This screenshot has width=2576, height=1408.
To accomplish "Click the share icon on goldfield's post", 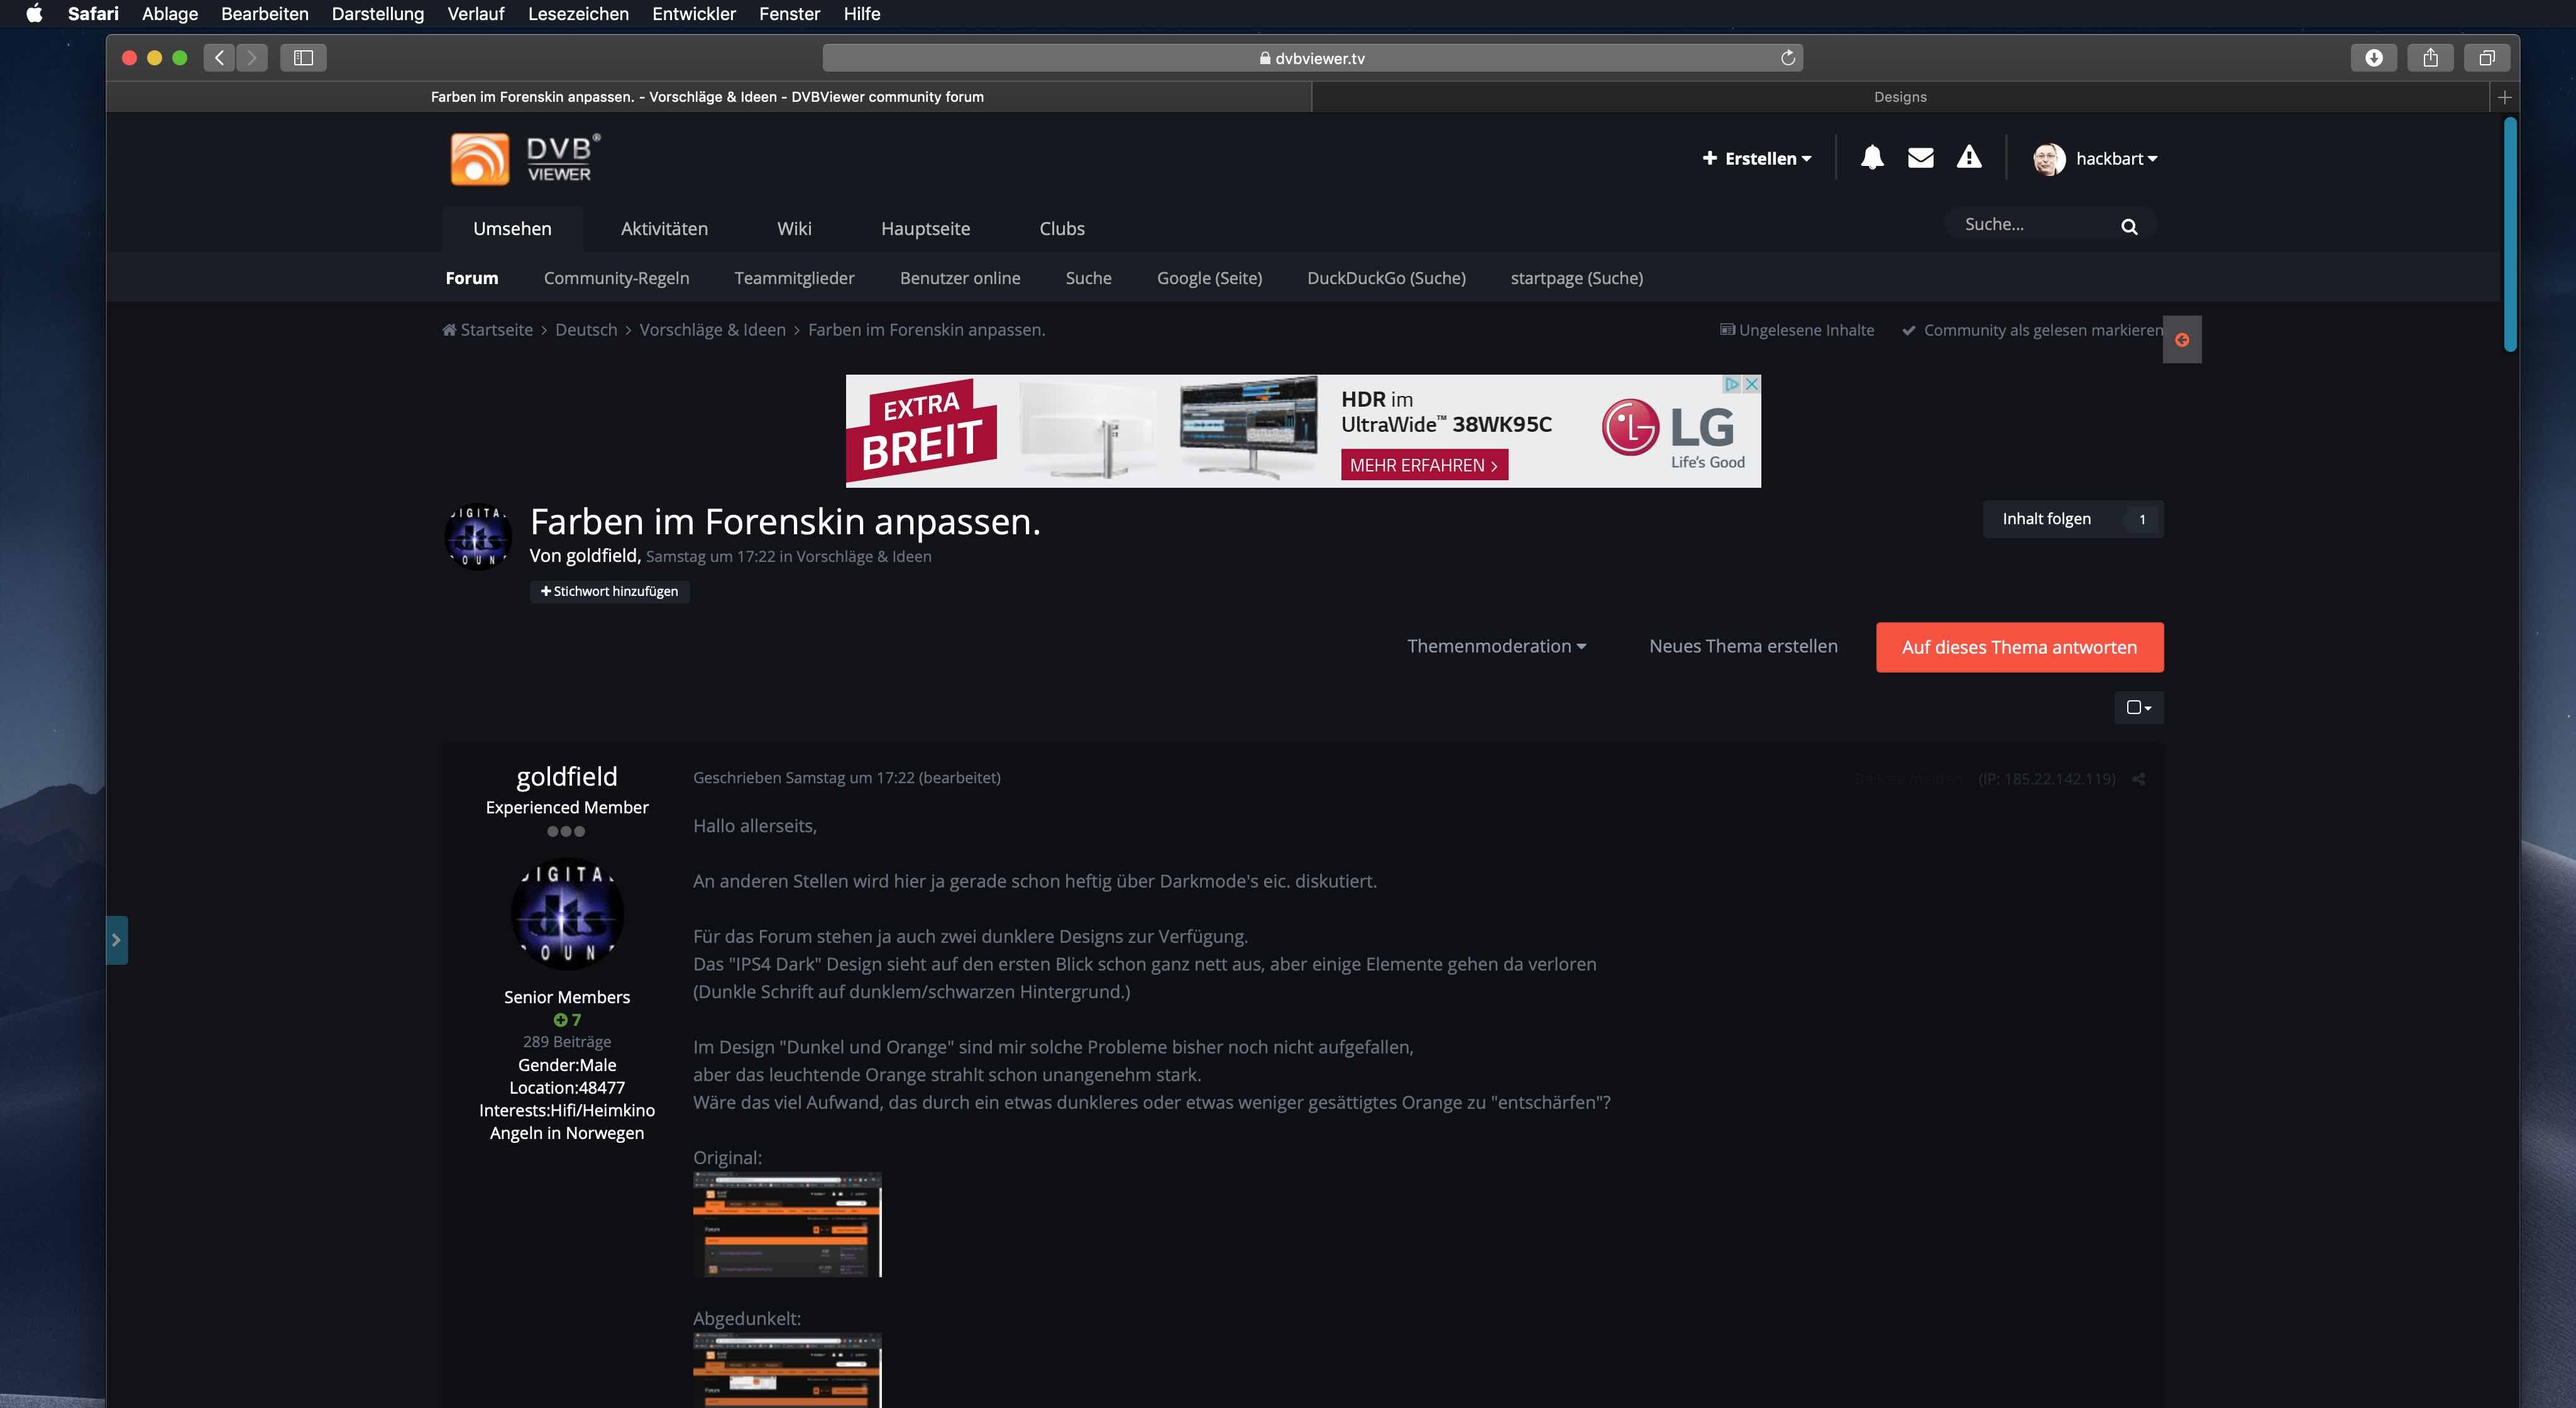I will pos(2138,779).
